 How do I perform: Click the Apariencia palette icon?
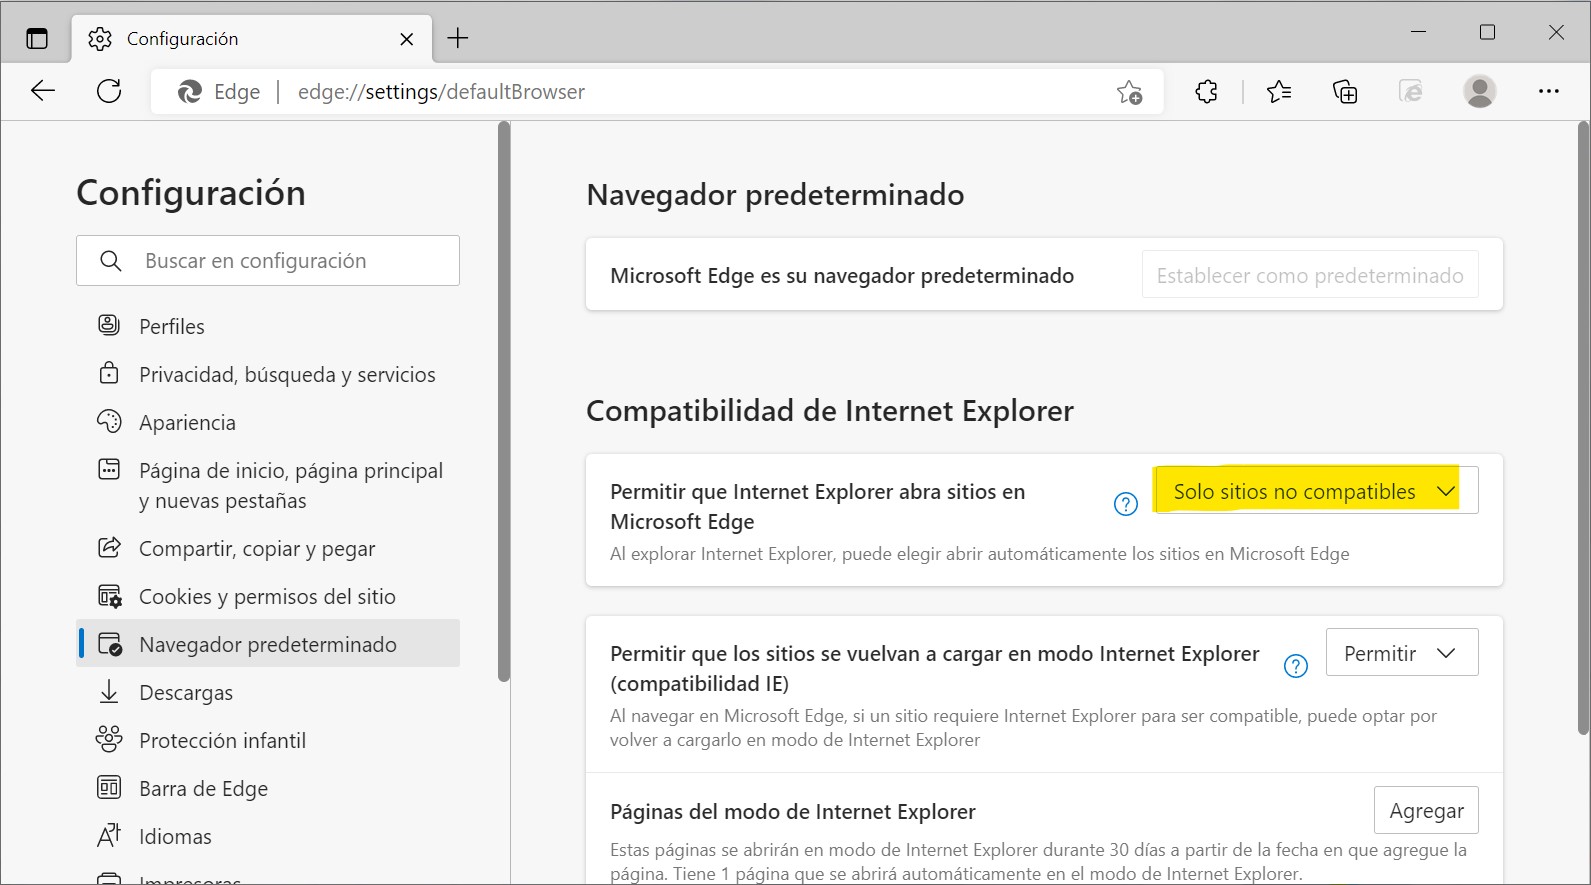[x=109, y=421]
